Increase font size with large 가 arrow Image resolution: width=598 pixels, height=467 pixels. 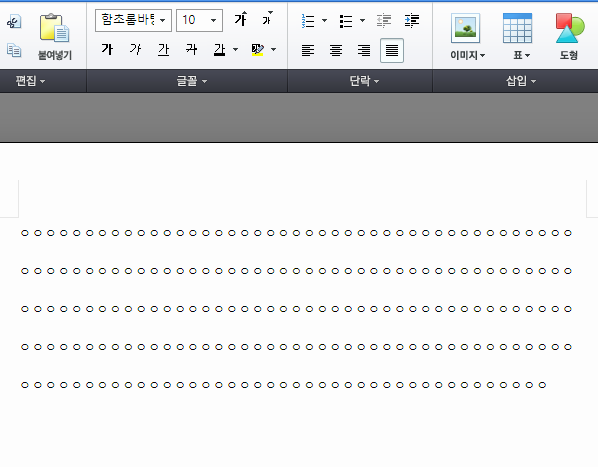point(241,19)
